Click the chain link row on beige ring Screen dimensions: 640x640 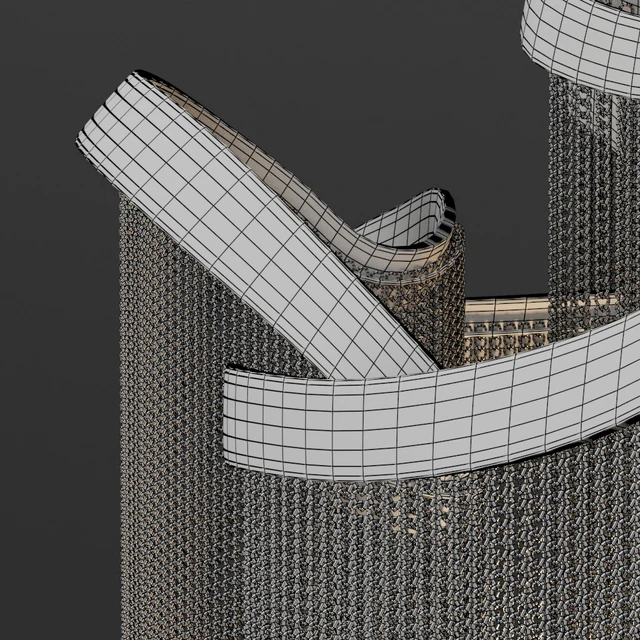pos(506,329)
